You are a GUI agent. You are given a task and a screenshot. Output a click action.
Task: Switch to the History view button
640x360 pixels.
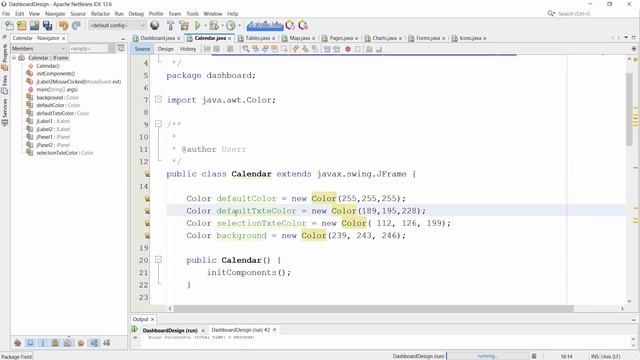(188, 49)
